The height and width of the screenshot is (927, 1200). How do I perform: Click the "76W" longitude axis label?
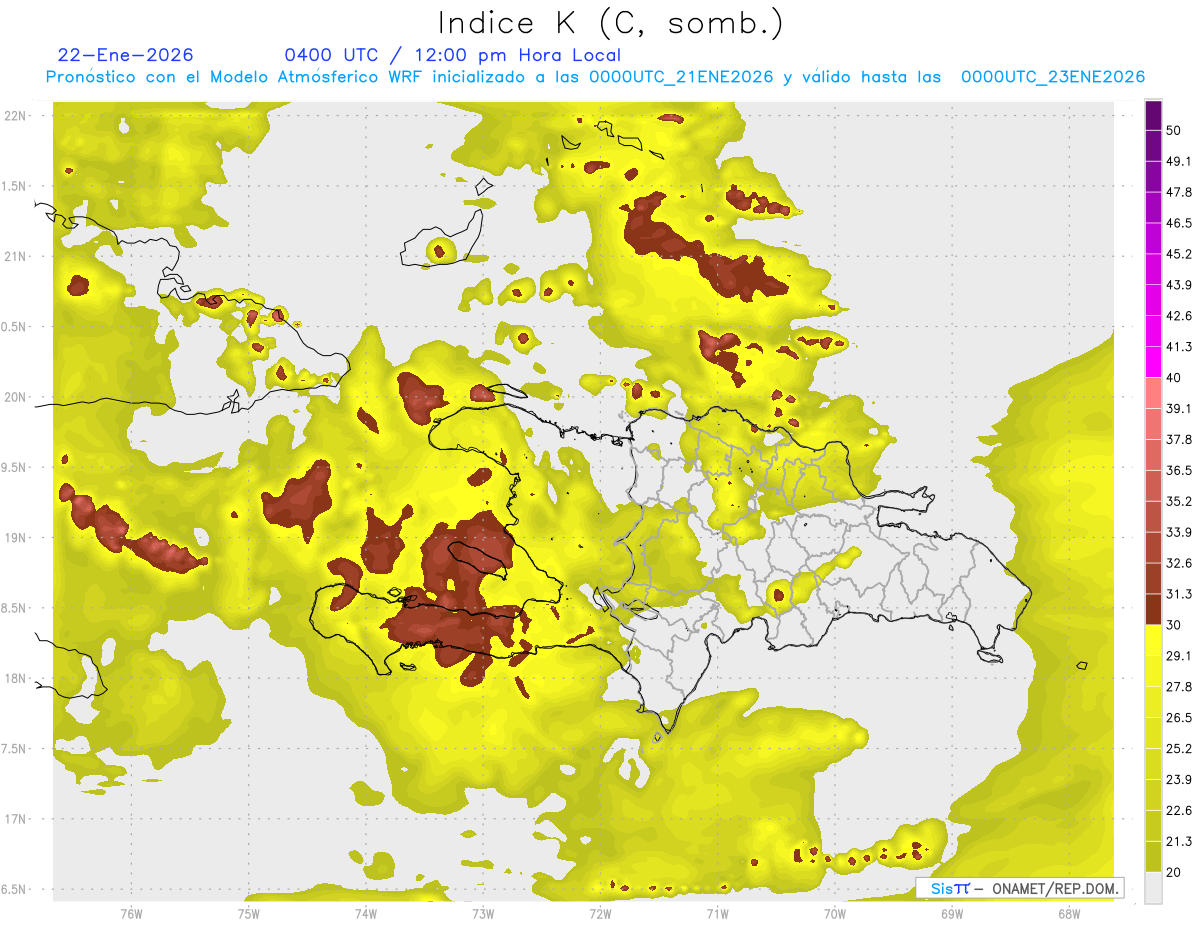tap(131, 914)
